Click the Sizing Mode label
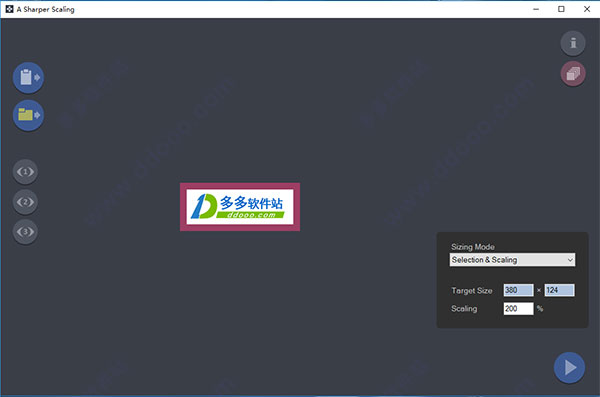The width and height of the screenshot is (600, 397). tap(473, 247)
